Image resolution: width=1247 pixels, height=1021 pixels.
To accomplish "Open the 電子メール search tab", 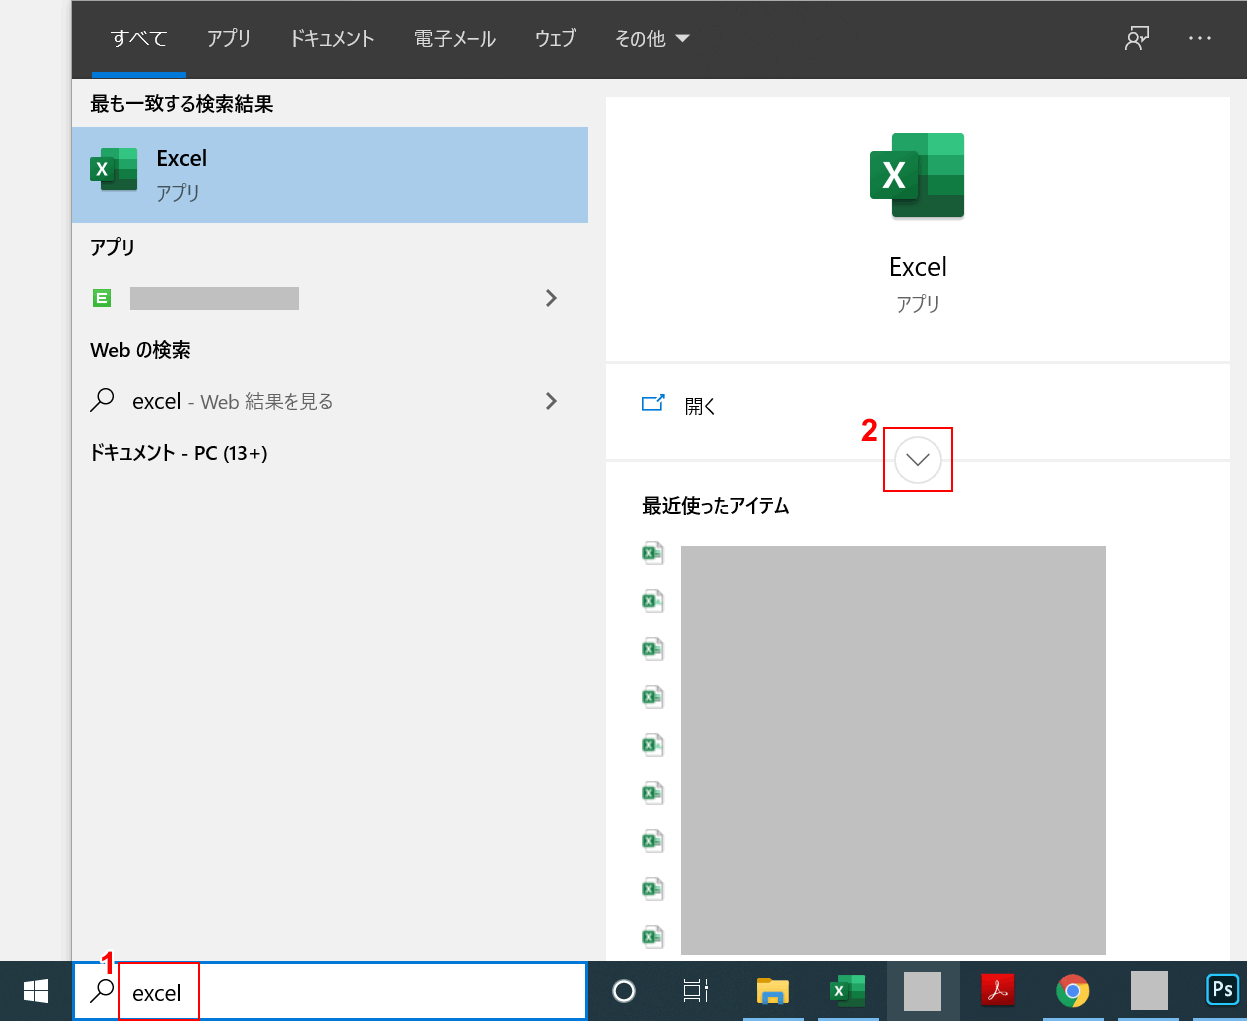I will coord(455,38).
